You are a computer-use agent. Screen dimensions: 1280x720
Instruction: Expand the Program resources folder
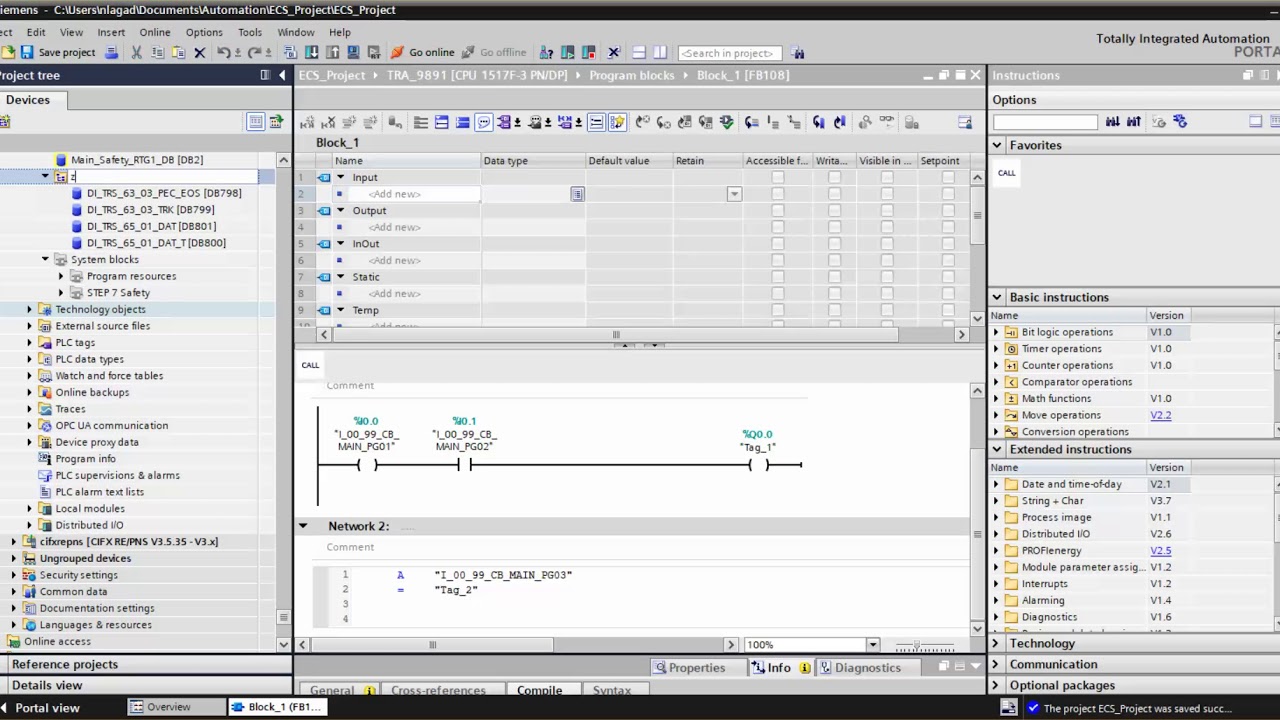(x=61, y=276)
